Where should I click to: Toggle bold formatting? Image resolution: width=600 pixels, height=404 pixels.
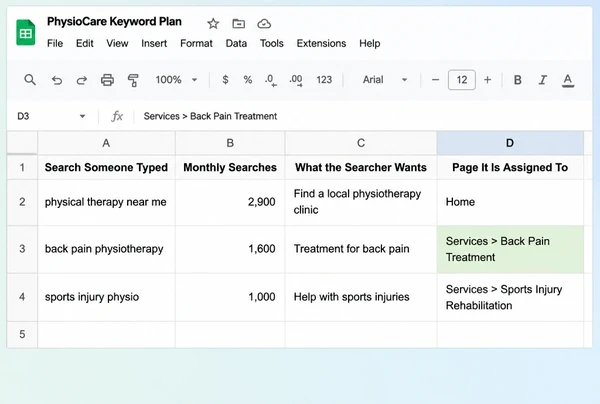click(517, 80)
